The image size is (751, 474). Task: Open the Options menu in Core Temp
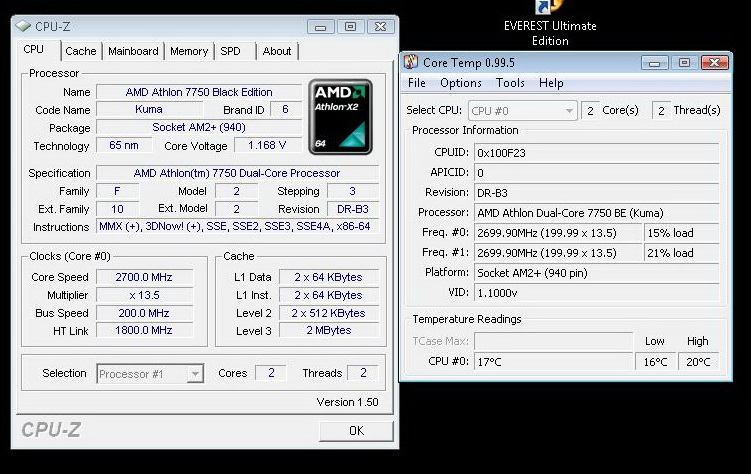click(461, 83)
